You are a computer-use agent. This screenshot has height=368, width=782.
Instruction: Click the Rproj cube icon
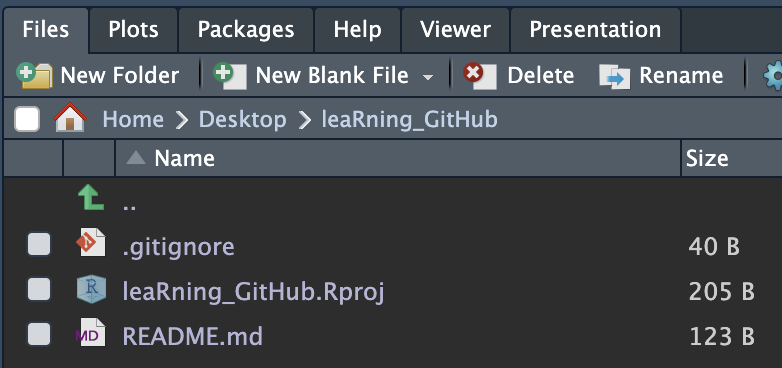point(91,289)
